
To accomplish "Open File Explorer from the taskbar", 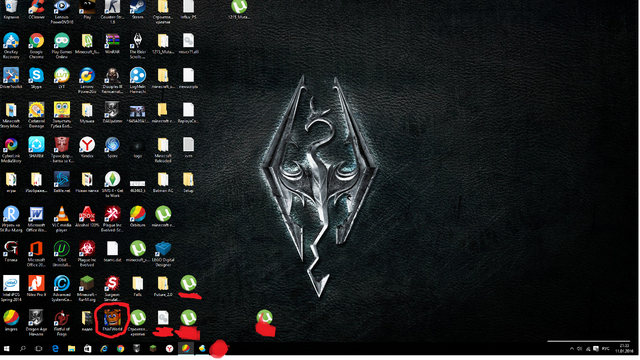I will tap(71, 349).
